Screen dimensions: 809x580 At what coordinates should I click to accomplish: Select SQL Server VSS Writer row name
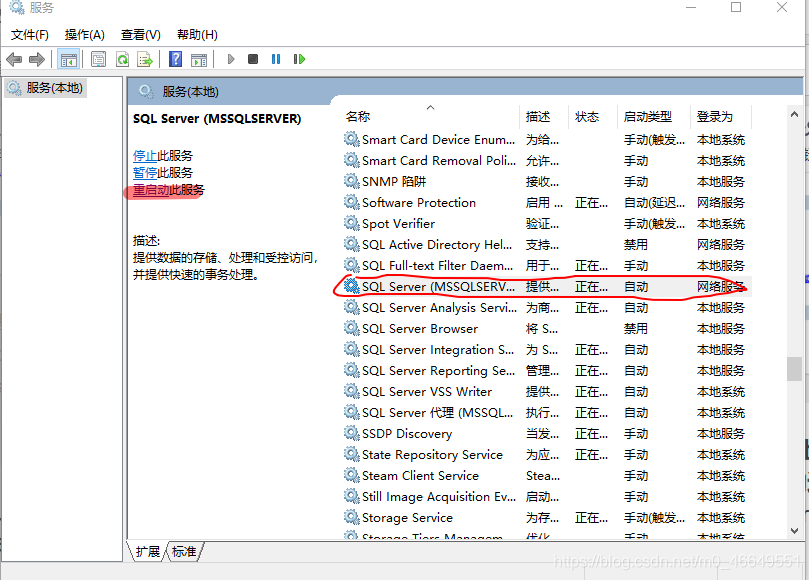point(427,392)
